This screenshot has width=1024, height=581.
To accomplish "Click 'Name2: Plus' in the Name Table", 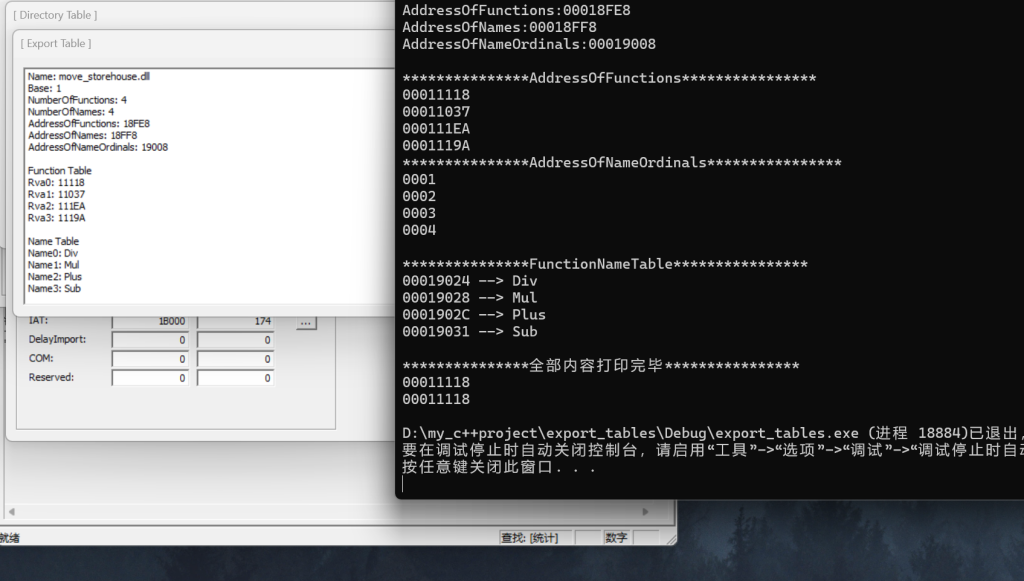I will (x=55, y=277).
